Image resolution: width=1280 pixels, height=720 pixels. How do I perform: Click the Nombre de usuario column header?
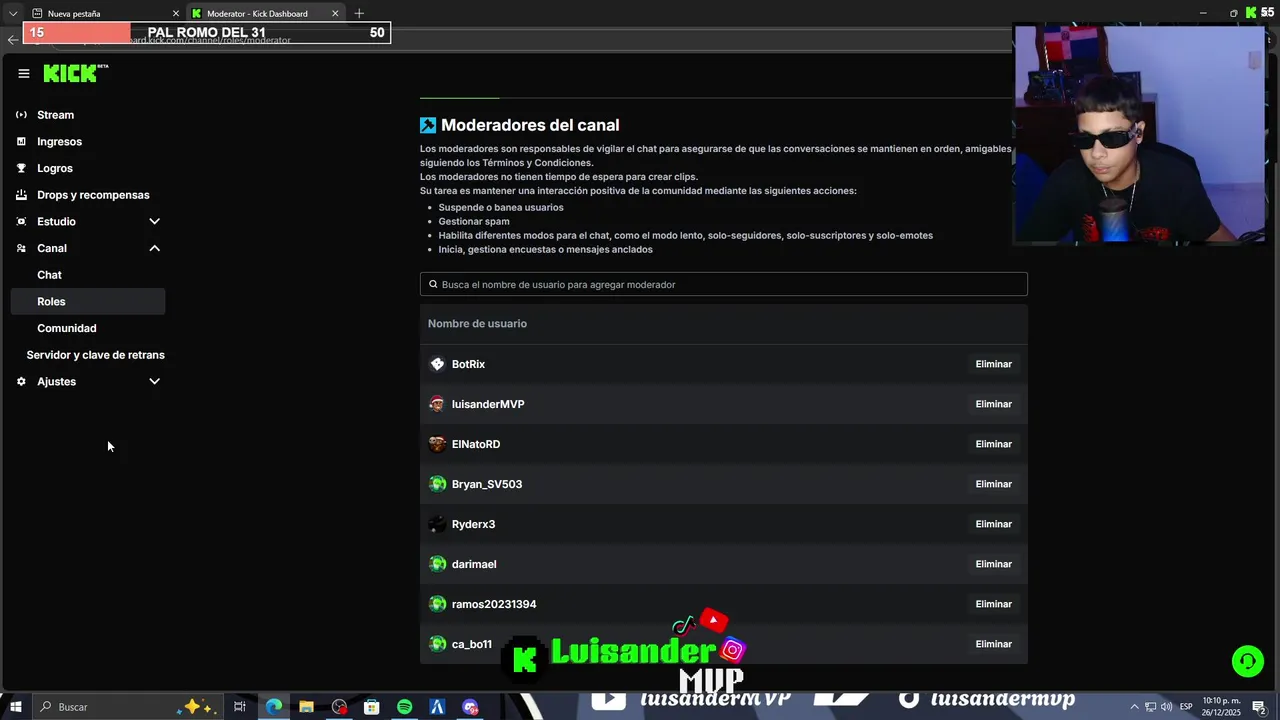click(x=477, y=324)
